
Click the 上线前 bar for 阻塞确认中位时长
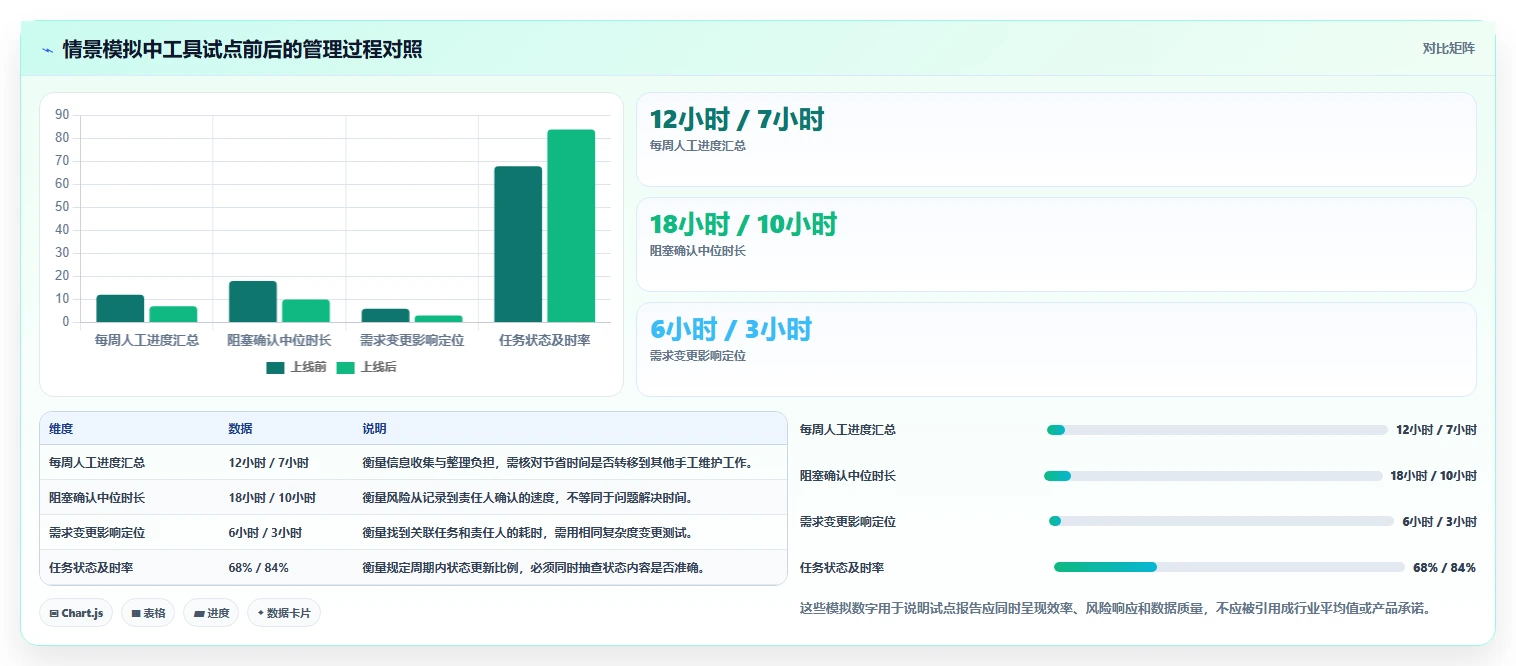click(253, 301)
